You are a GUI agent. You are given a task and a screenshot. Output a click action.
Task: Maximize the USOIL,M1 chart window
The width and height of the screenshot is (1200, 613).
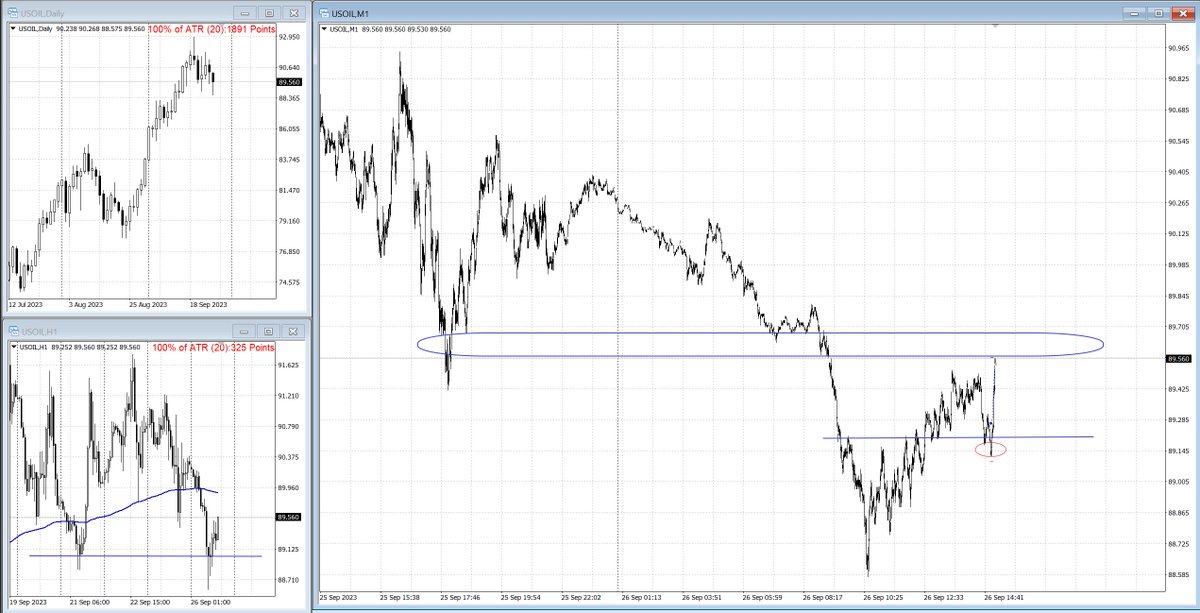click(x=1159, y=14)
